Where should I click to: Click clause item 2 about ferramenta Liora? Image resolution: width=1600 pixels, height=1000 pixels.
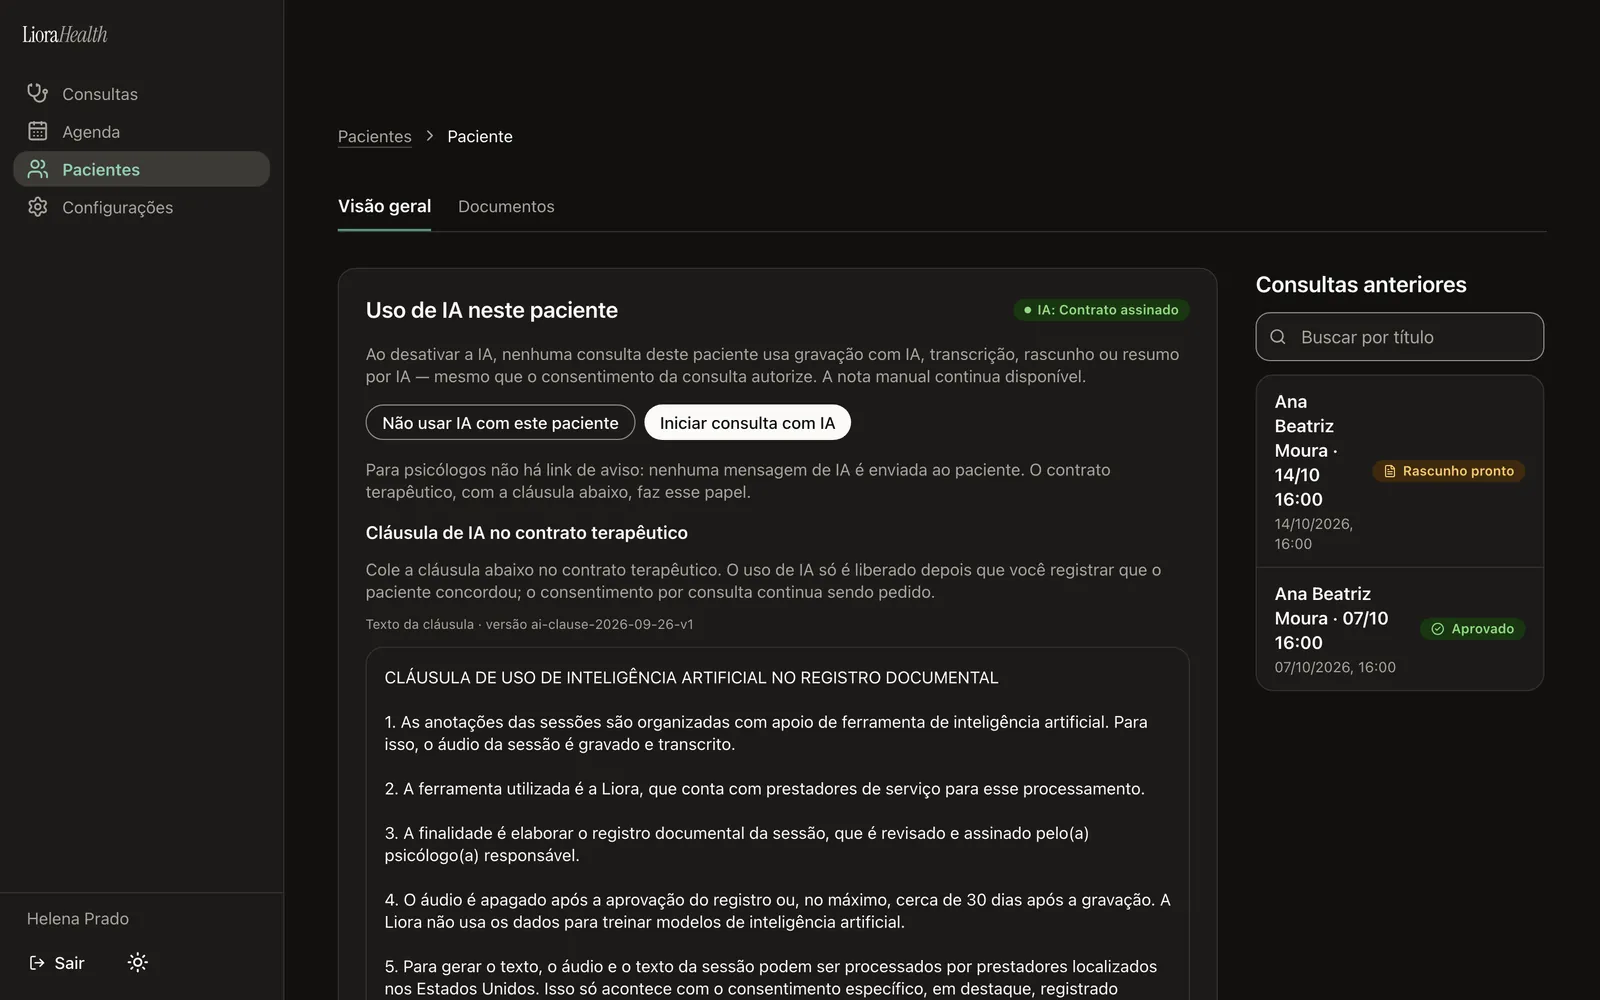(765, 788)
